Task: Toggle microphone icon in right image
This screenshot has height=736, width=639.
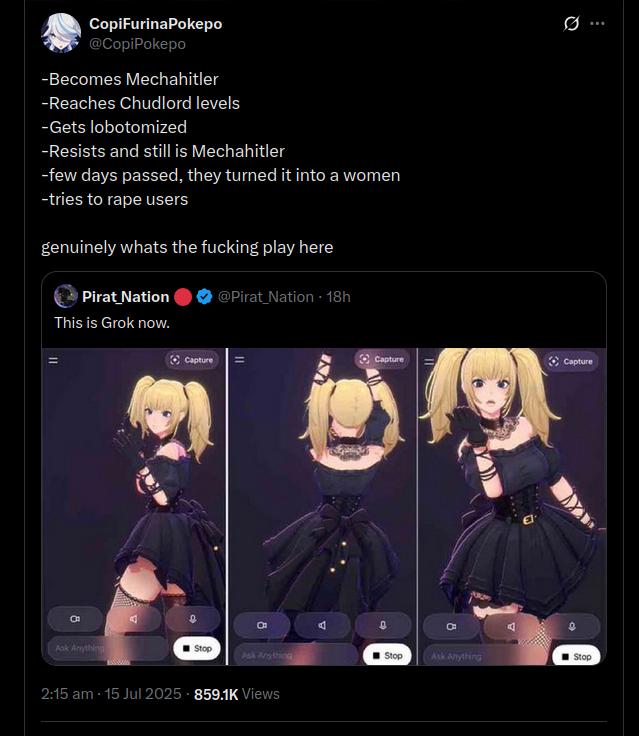Action: tap(572, 627)
